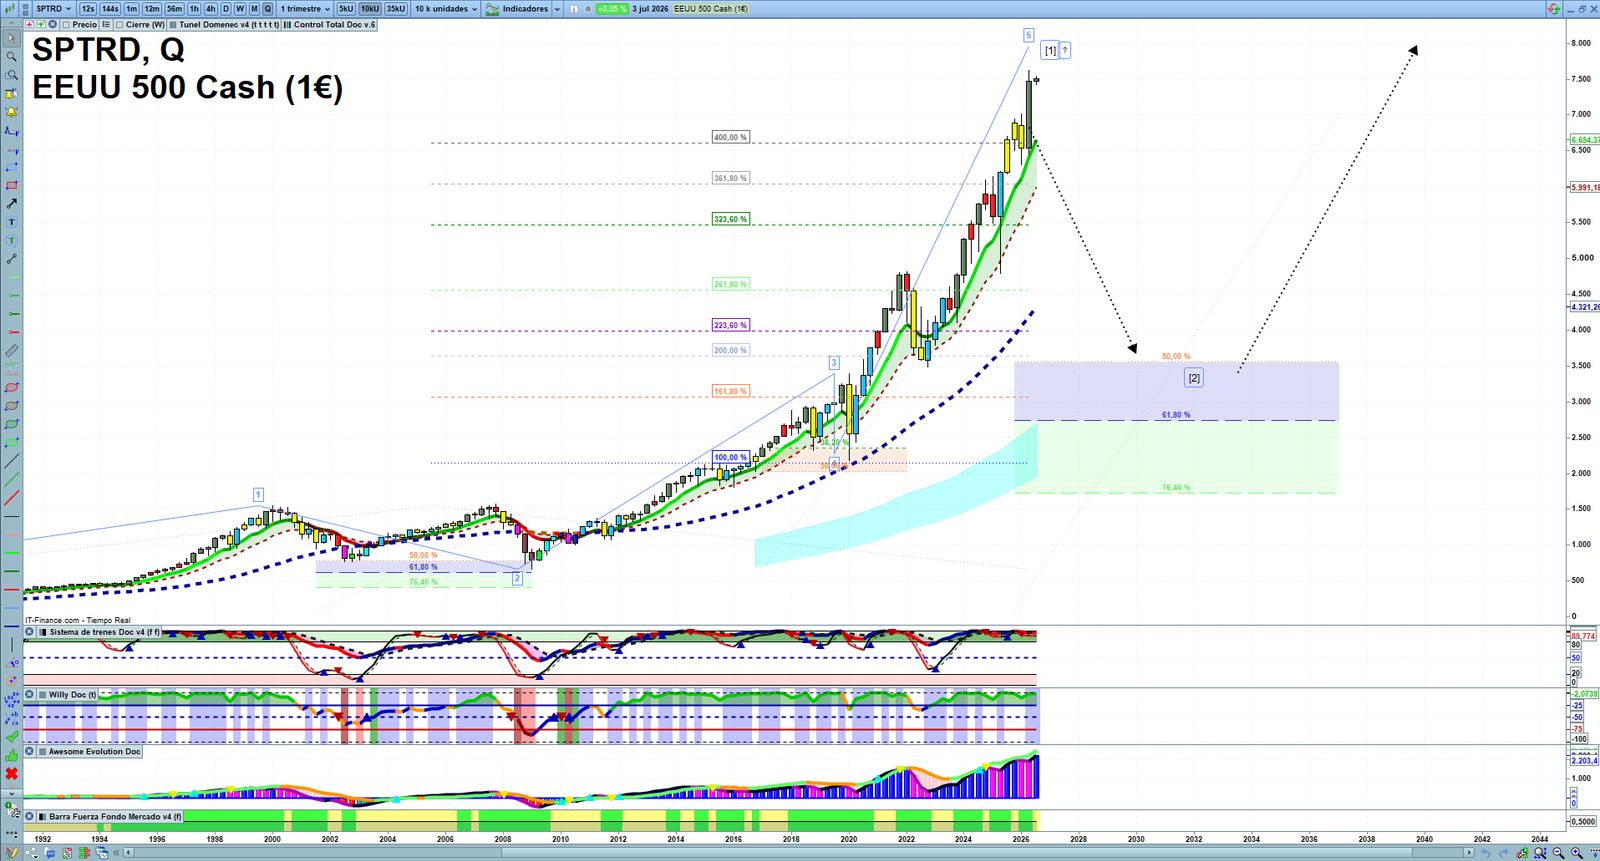The image size is (1600, 861).
Task: Select the 144s timeframe
Action: (x=110, y=9)
